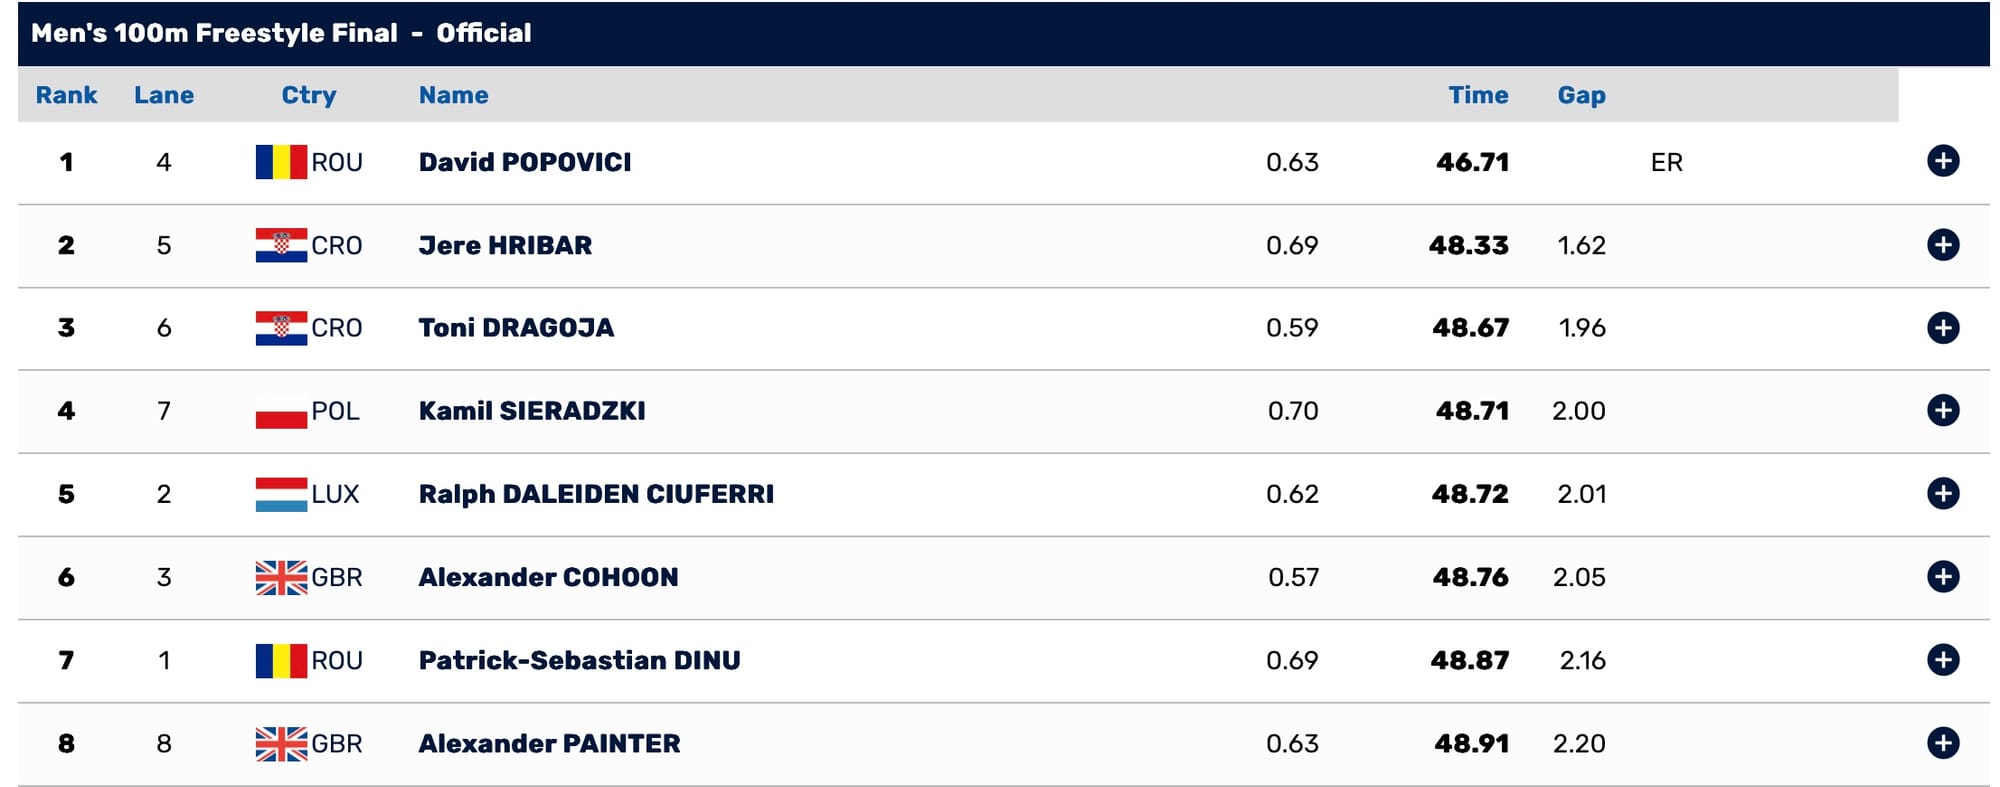Click the Name column header
Image resolution: width=2000 pixels, height=787 pixels.
click(453, 95)
